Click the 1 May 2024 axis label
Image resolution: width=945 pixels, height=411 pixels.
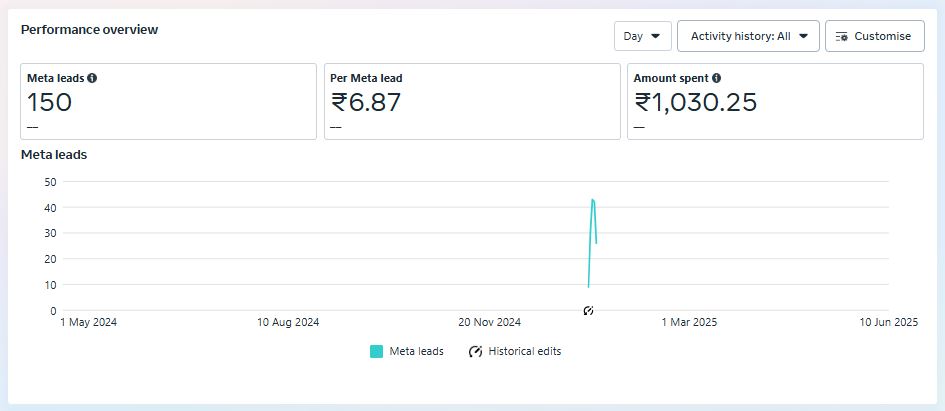(90, 322)
